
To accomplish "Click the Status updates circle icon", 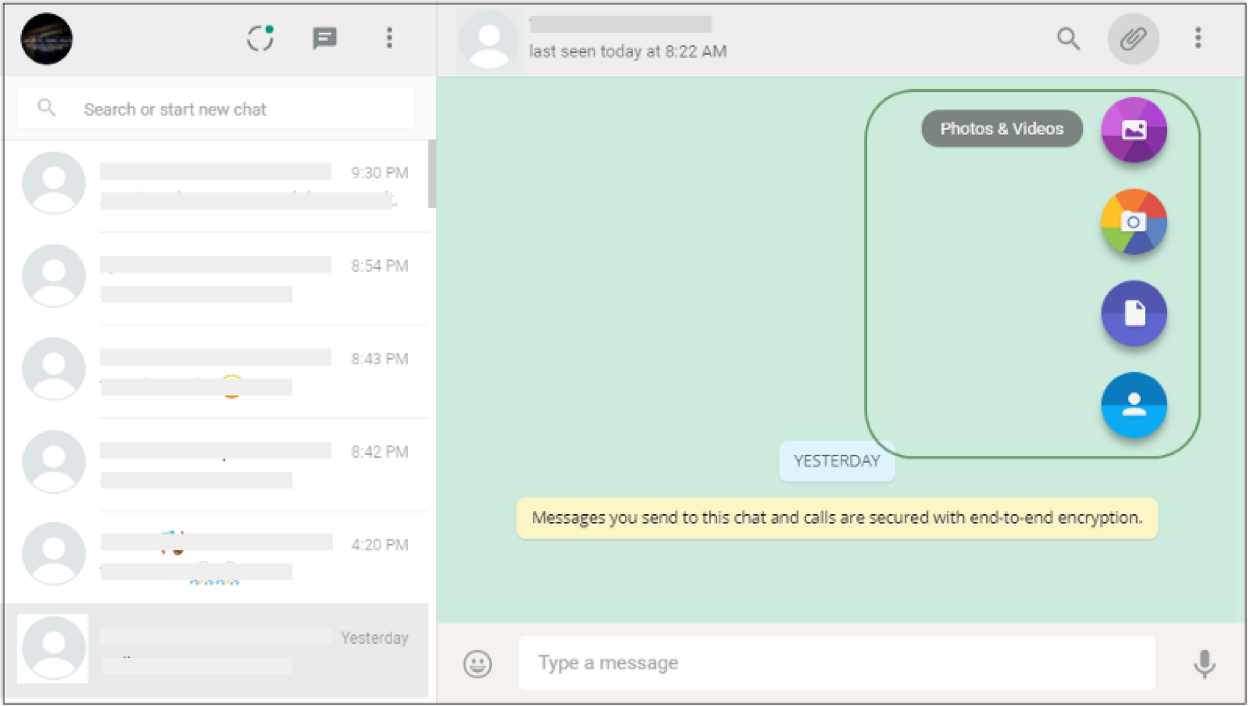I will coord(260,39).
